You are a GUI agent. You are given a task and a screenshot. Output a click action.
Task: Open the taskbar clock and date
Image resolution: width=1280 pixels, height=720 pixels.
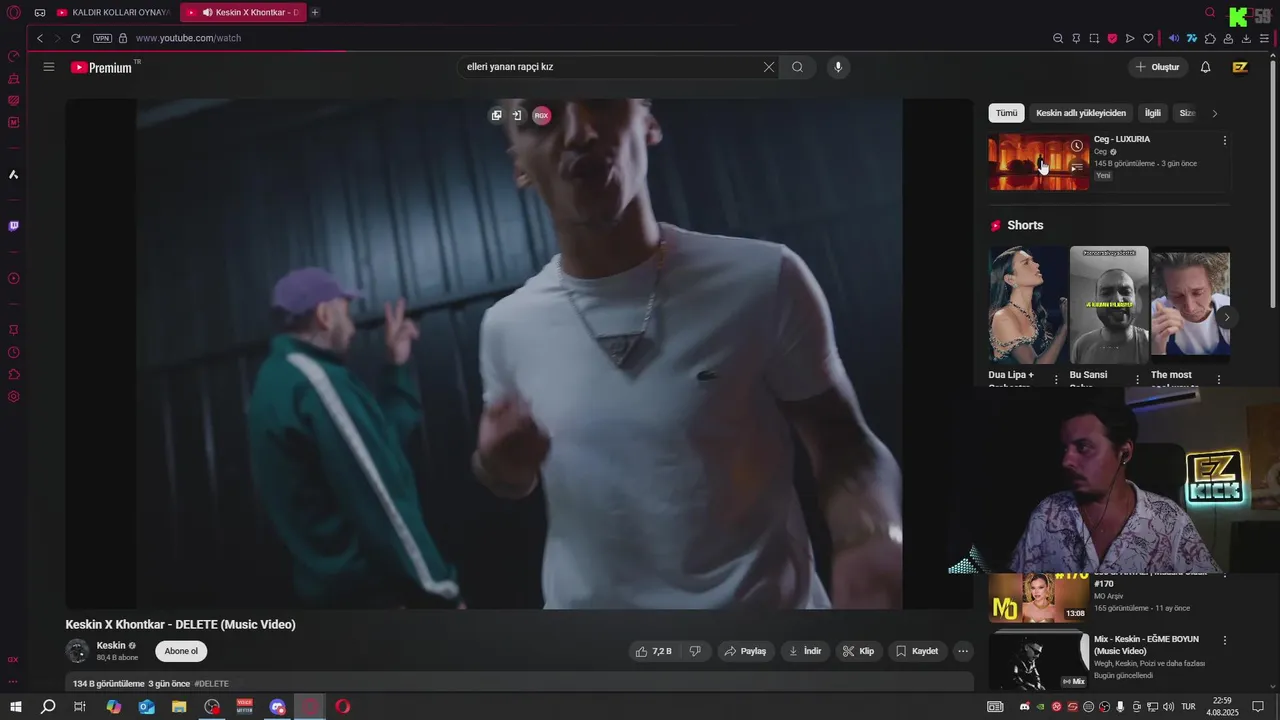pyautogui.click(x=1222, y=706)
